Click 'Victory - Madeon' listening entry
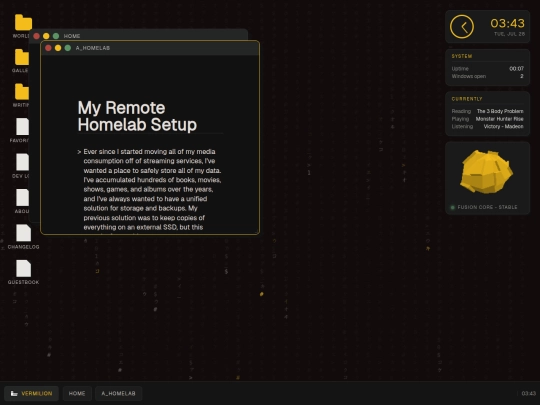This screenshot has height=405, width=540. point(503,126)
